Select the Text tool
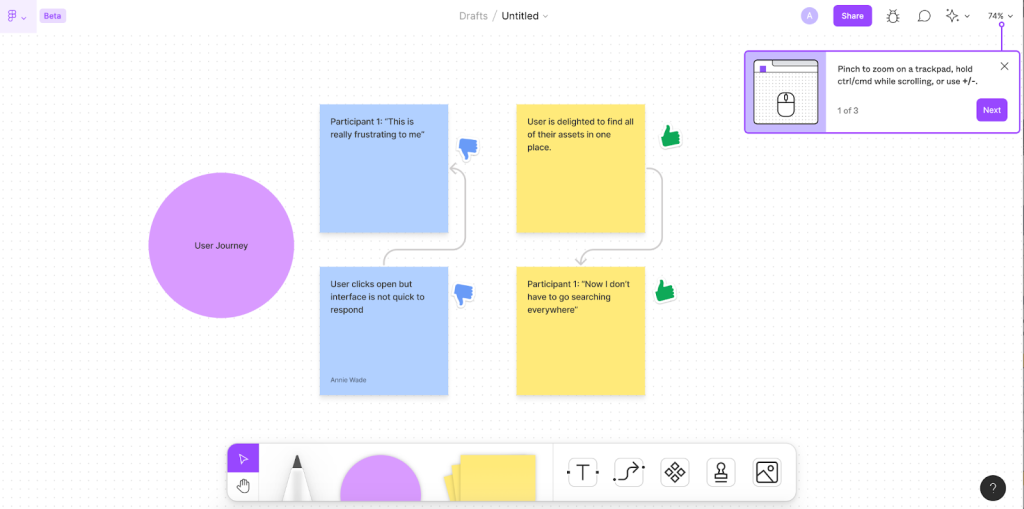Image resolution: width=1024 pixels, height=509 pixels. point(583,472)
